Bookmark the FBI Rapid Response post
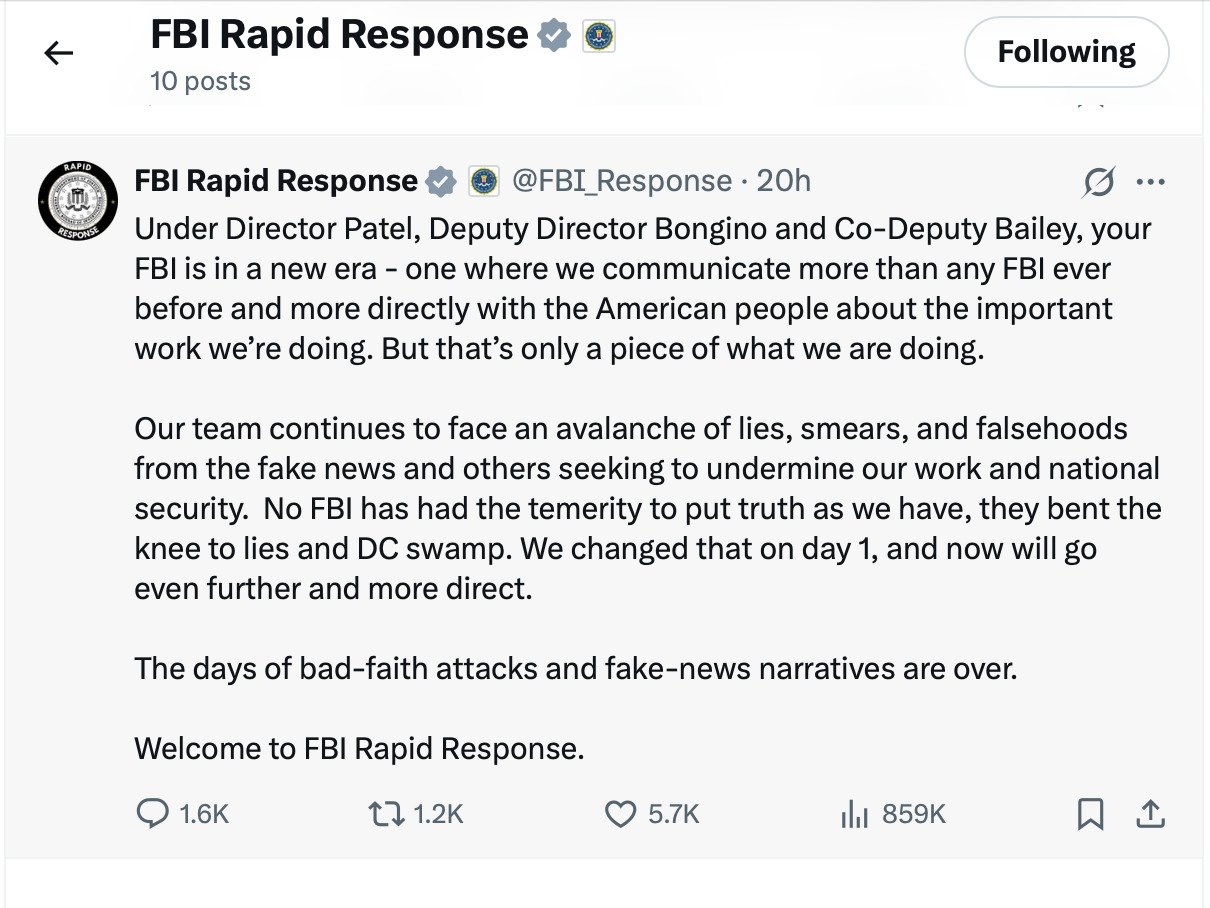Screen dimensions: 1210x908 pyautogui.click(x=1090, y=814)
